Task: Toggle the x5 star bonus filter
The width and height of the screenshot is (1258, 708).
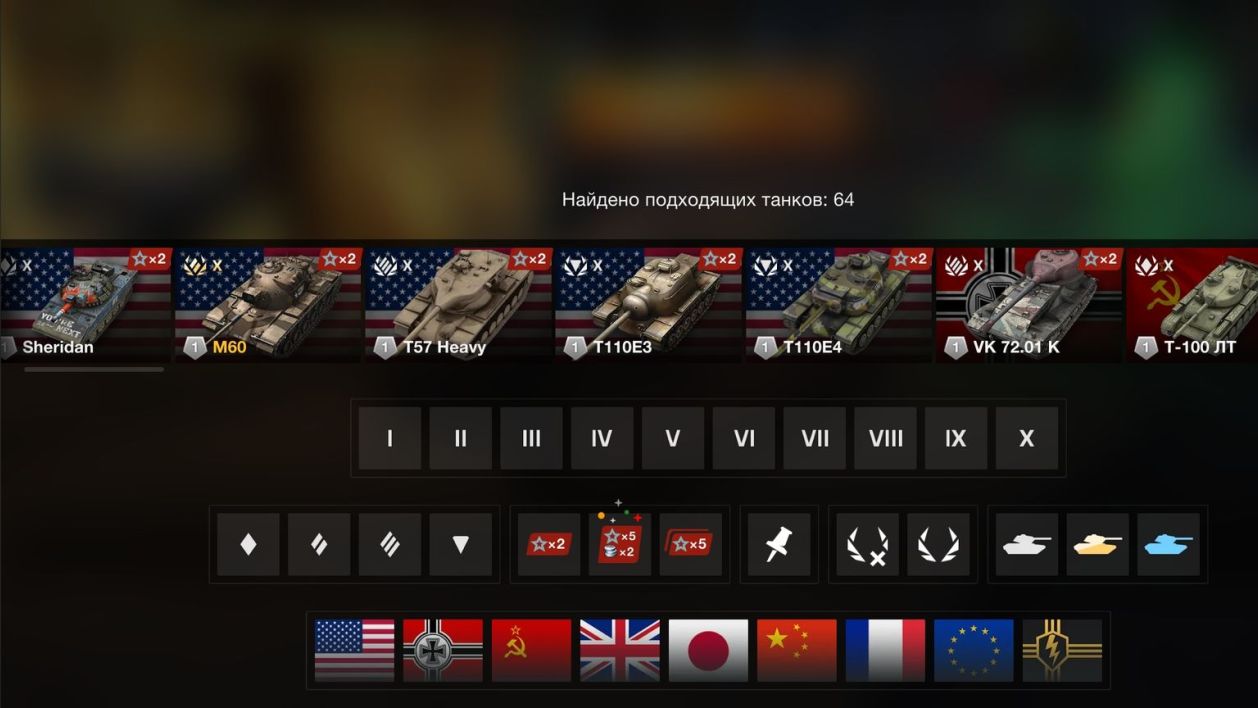Action: [691, 544]
